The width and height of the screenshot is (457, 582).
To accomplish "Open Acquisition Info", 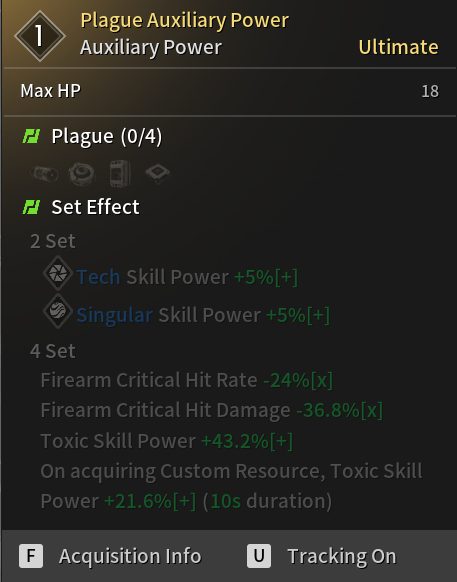I will (x=130, y=556).
